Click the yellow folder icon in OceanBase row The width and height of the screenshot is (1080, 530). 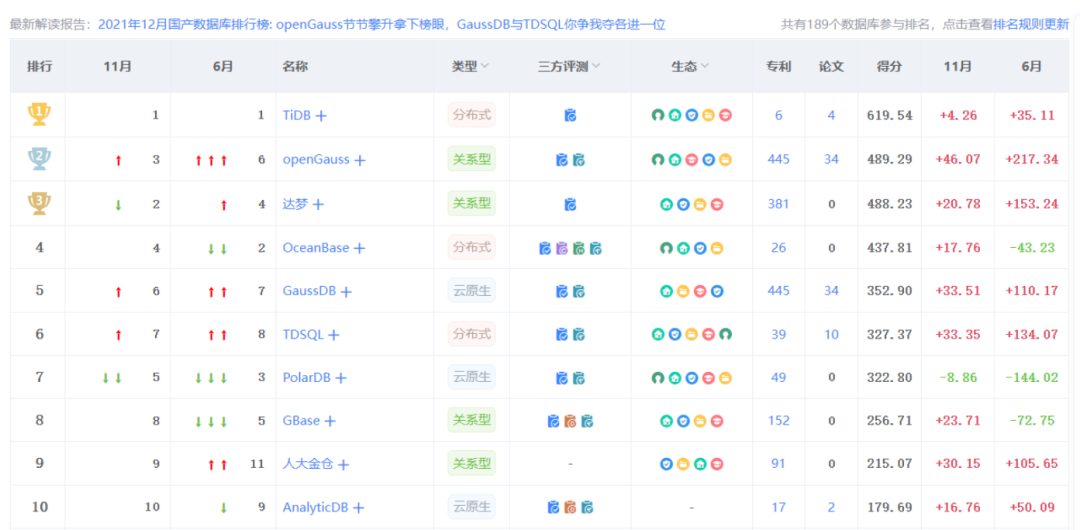pyautogui.click(x=716, y=248)
